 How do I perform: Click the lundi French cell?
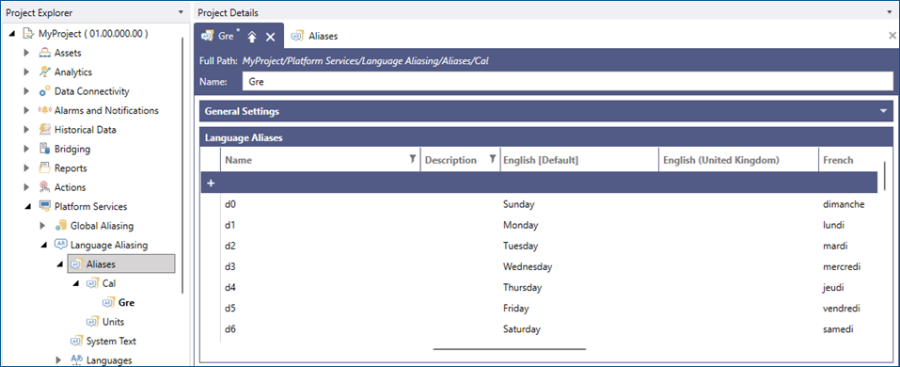pyautogui.click(x=833, y=225)
